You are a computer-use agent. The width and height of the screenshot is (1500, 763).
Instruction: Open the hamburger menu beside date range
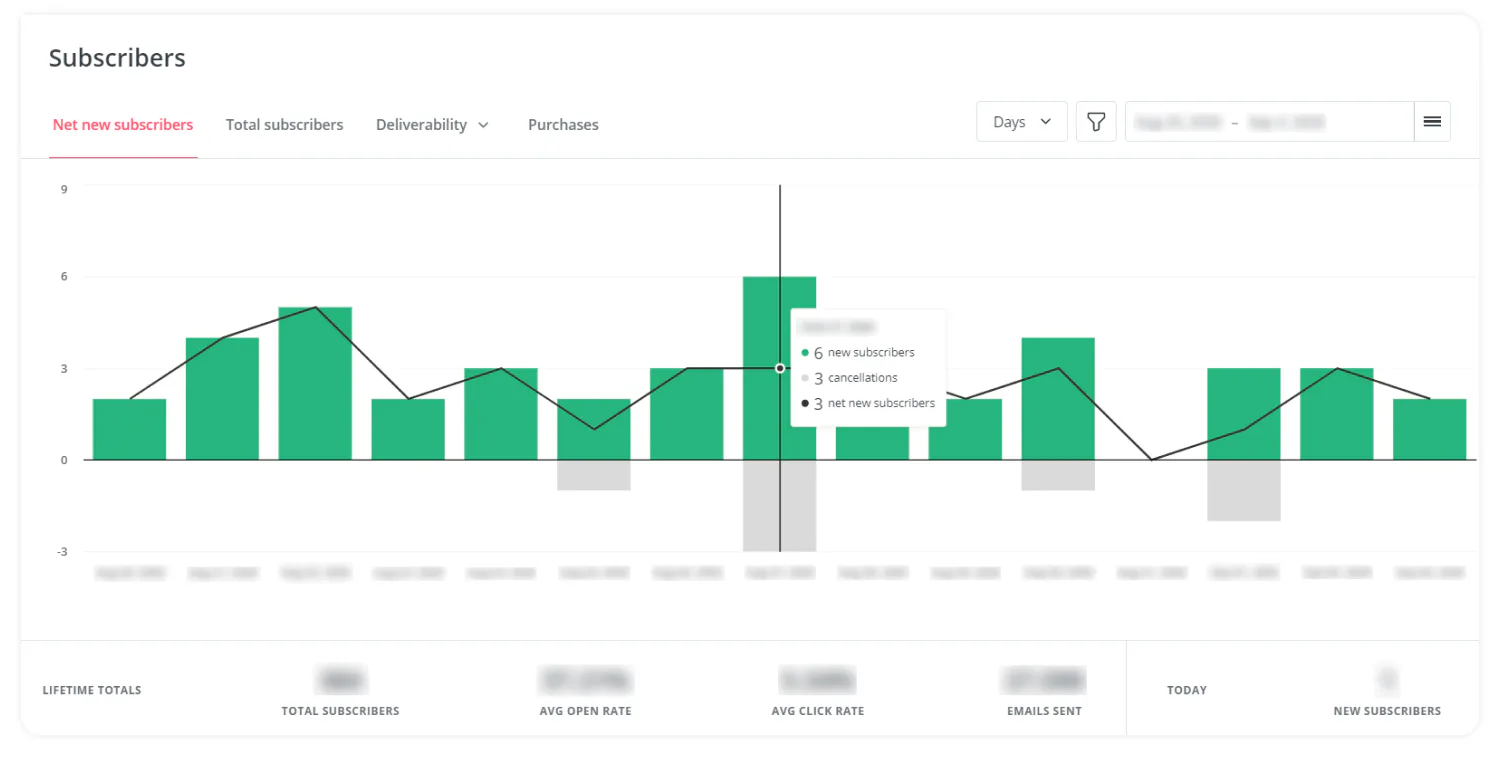[1432, 122]
